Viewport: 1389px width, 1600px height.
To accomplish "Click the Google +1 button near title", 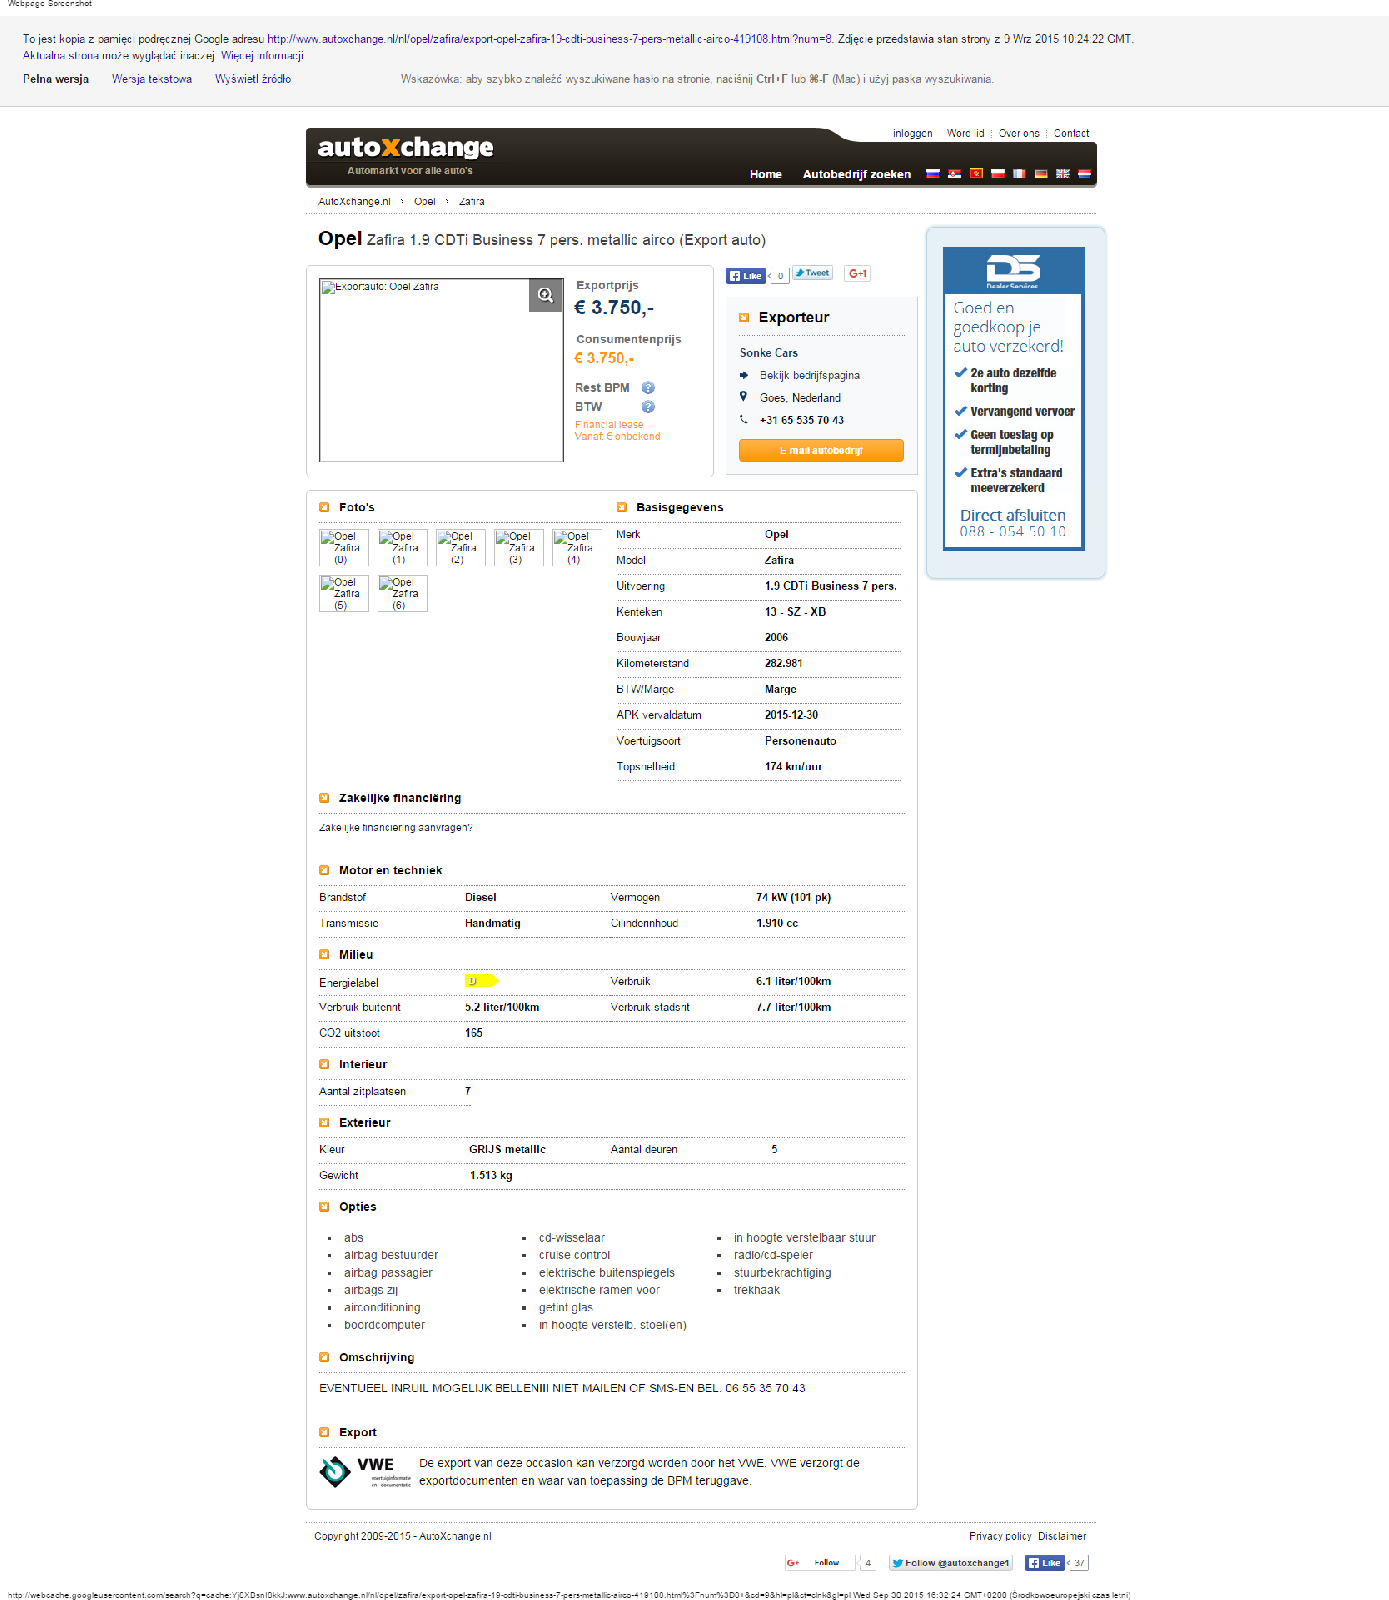I will tap(858, 273).
